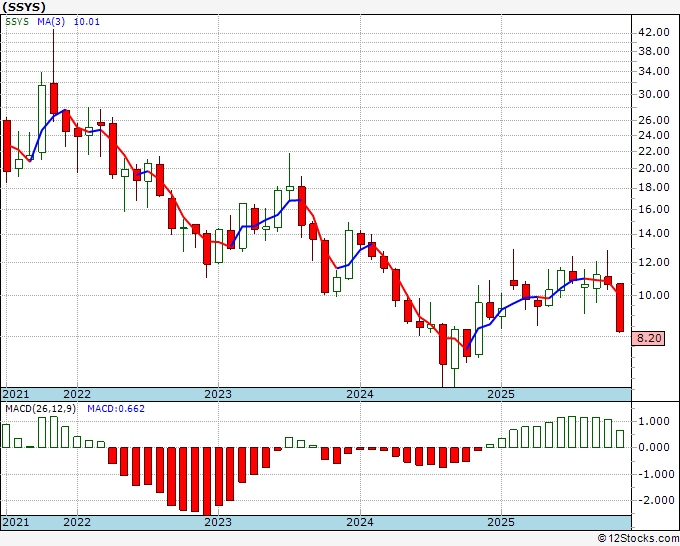Select 2025 marker on the price timeline
The height and width of the screenshot is (546, 680).
click(500, 395)
